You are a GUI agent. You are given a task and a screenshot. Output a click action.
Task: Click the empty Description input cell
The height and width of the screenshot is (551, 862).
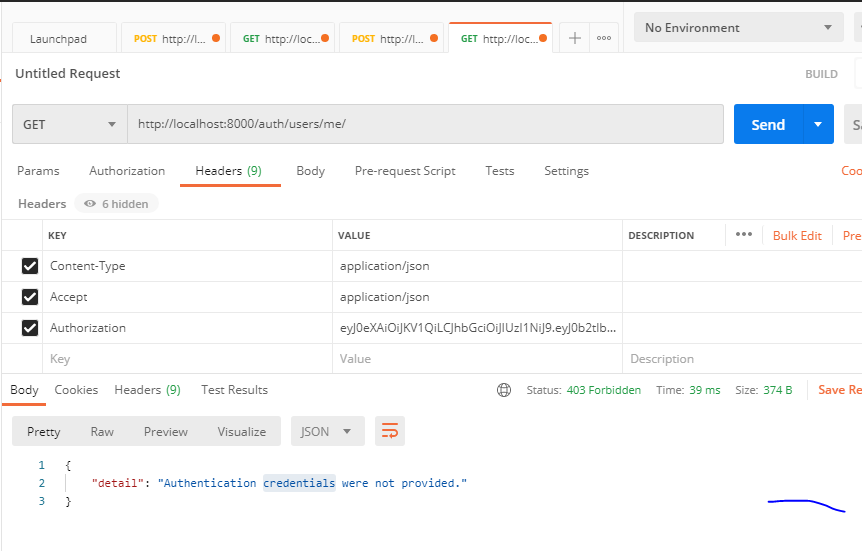point(742,359)
